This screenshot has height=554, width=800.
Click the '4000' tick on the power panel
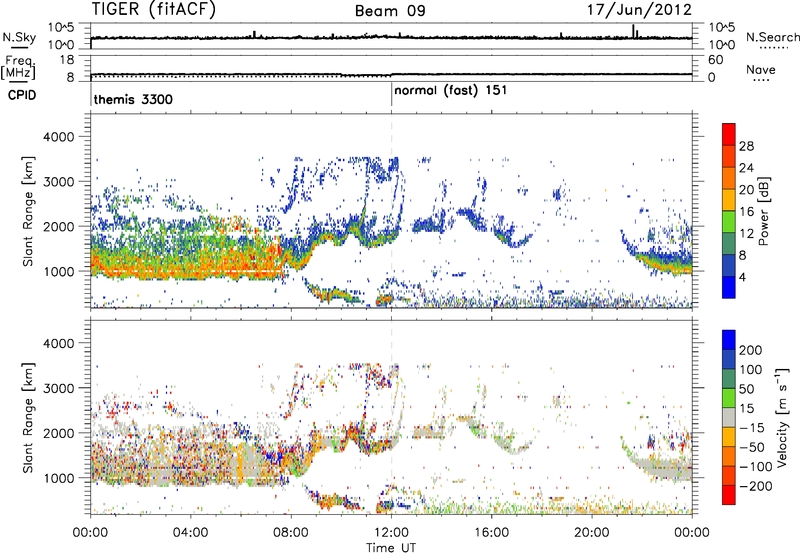[x=58, y=137]
